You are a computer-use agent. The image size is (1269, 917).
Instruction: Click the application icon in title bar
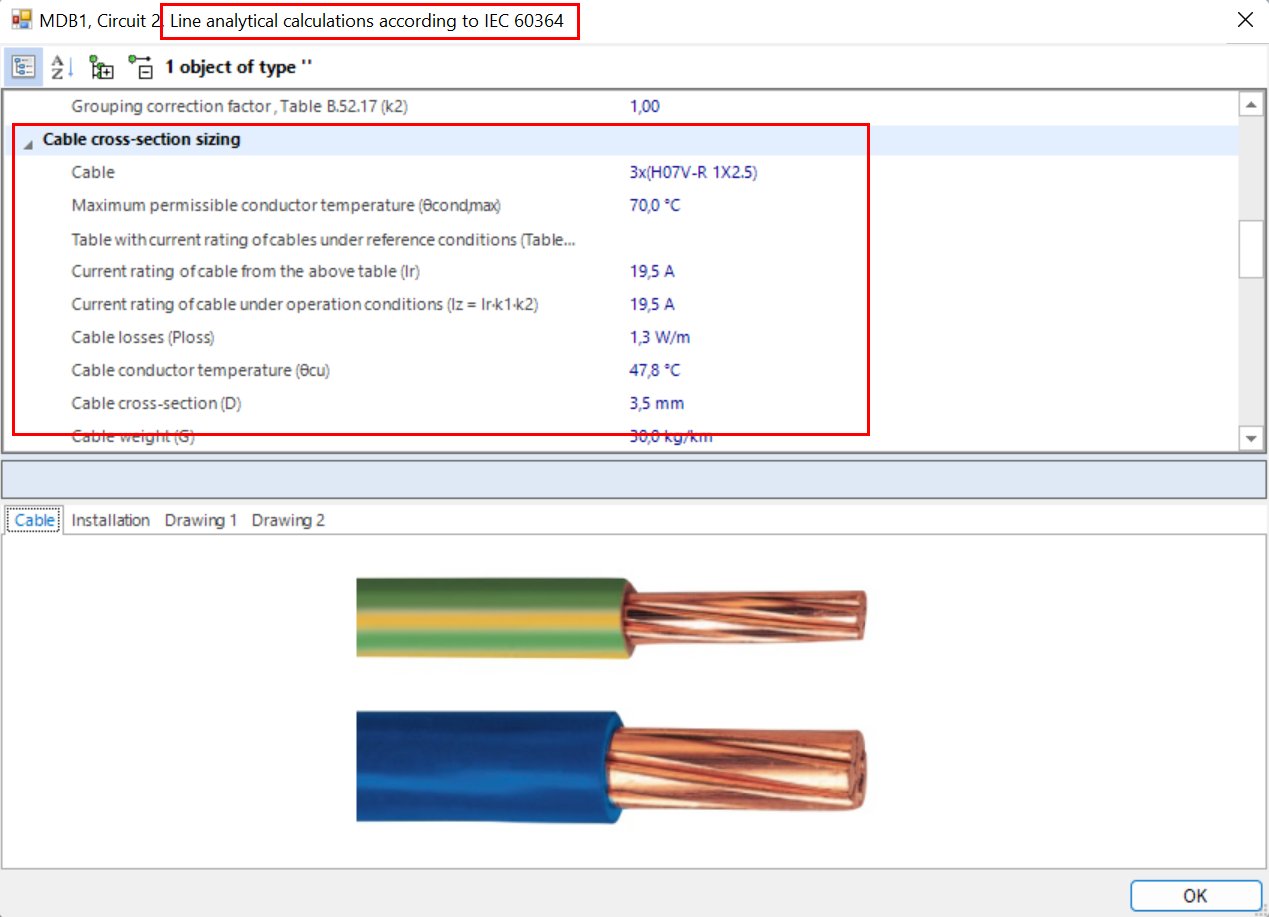tap(20, 20)
